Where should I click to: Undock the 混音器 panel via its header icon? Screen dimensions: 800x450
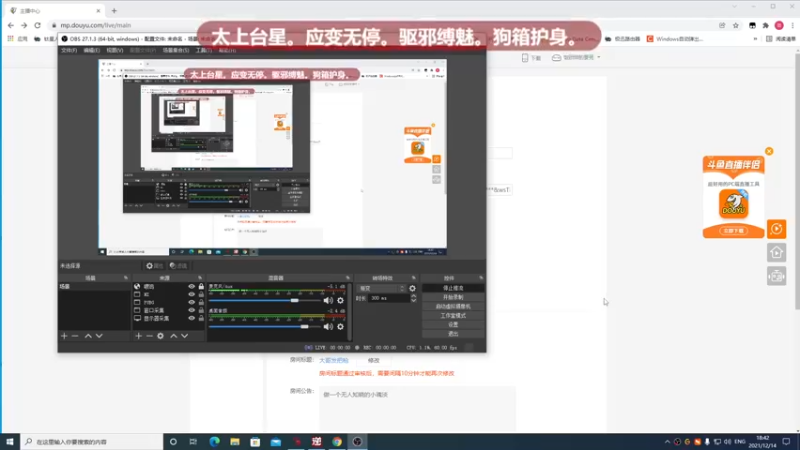pos(348,278)
